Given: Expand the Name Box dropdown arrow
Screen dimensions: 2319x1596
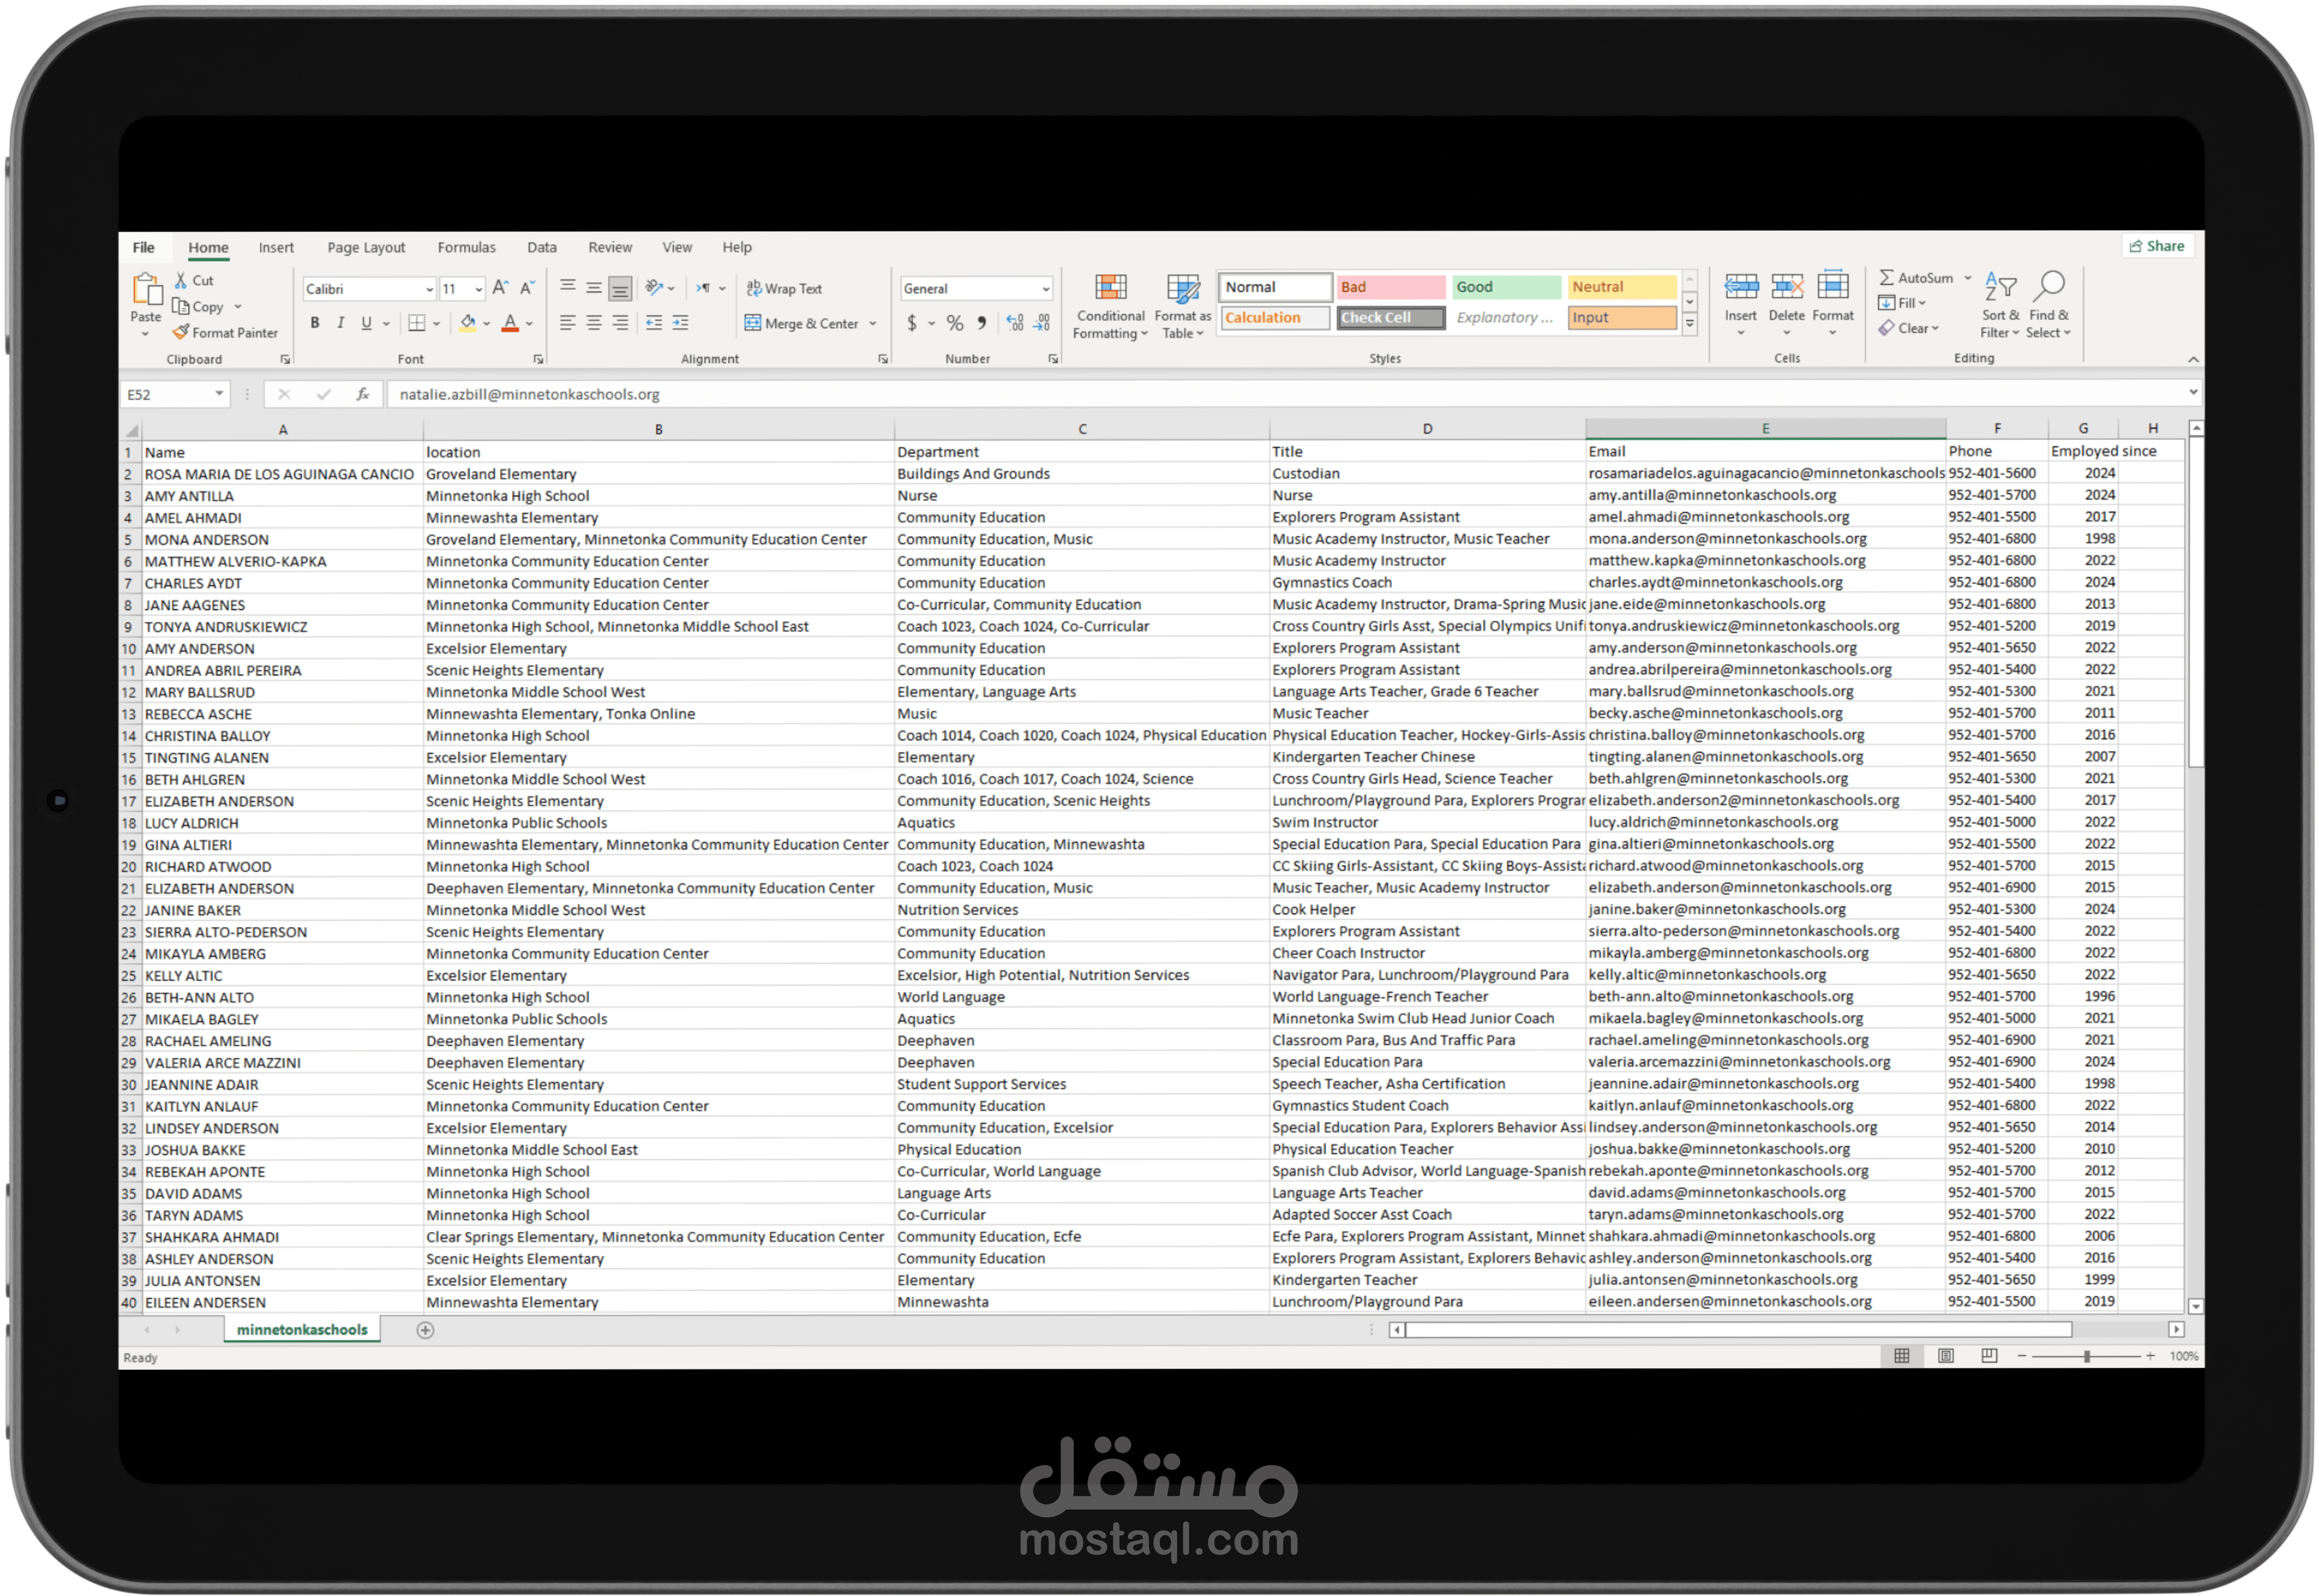Looking at the screenshot, I should tap(219, 394).
